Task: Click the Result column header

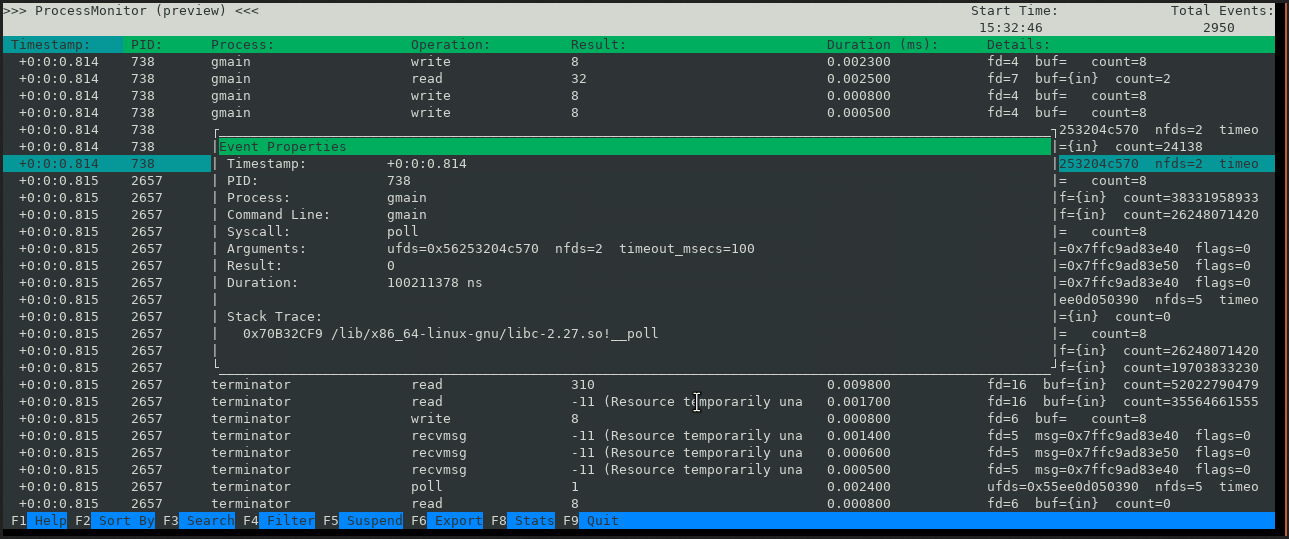Action: pyautogui.click(x=598, y=45)
